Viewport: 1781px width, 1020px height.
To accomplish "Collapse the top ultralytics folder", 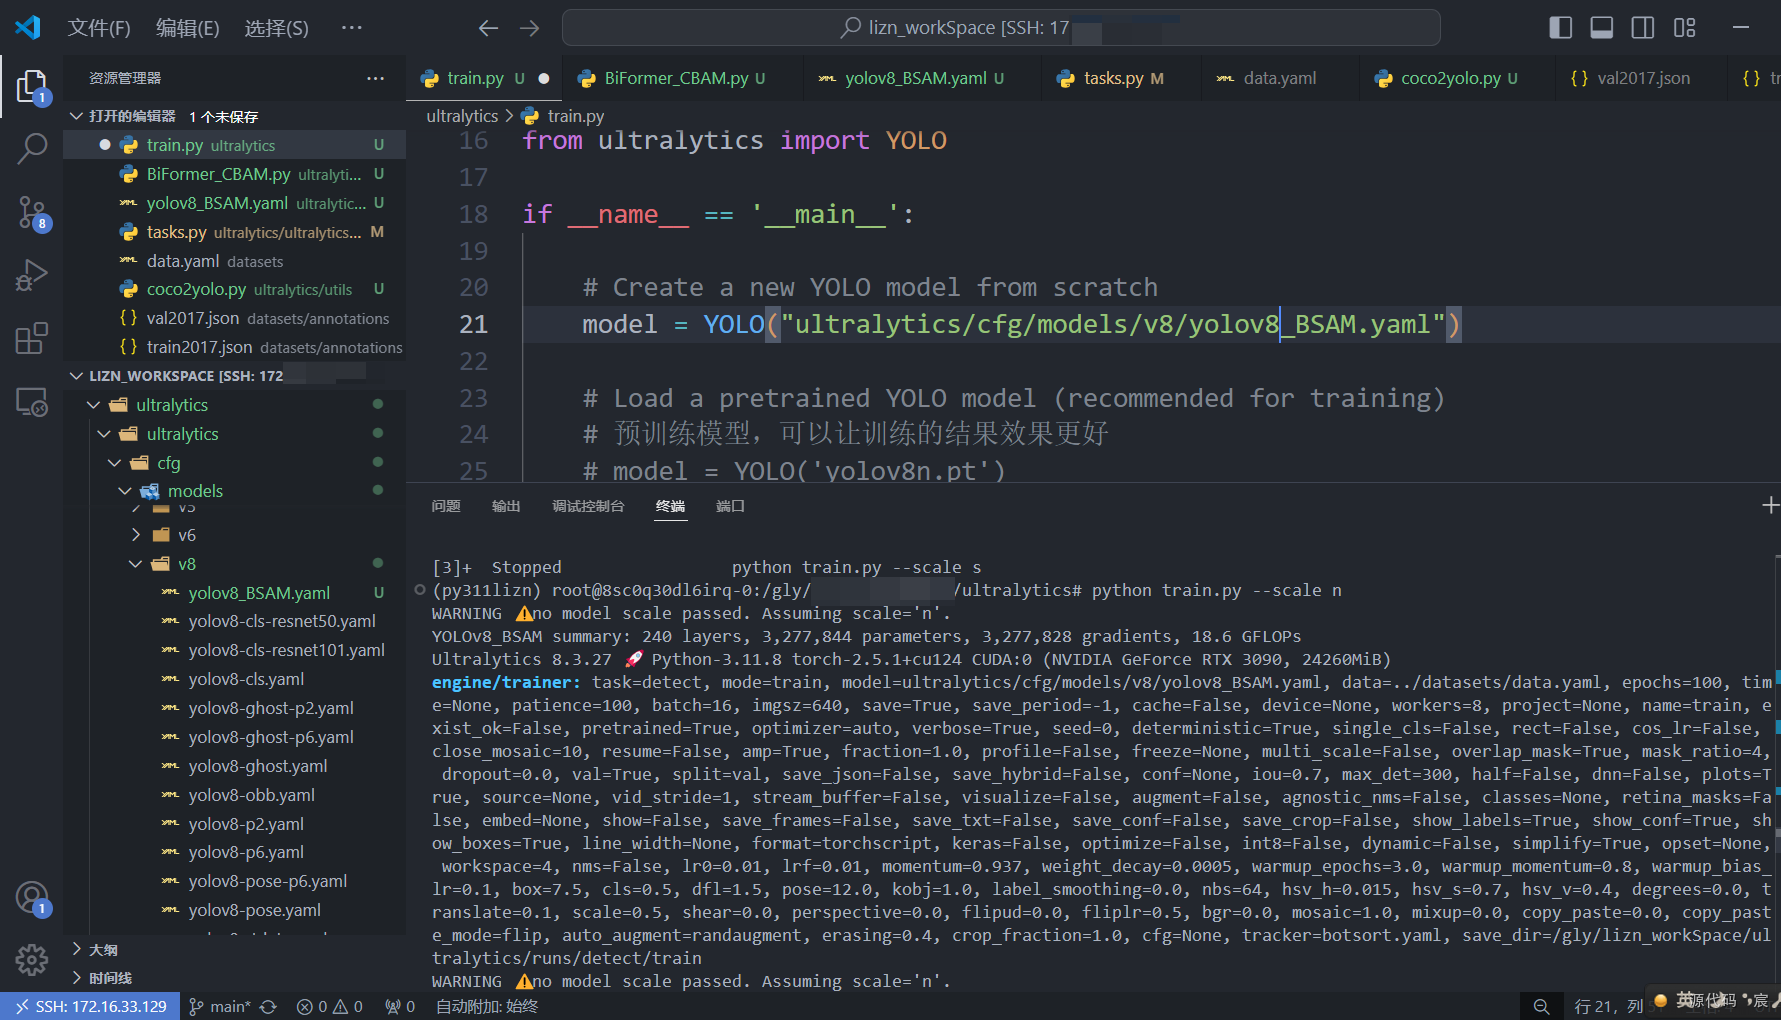I will 93,405.
